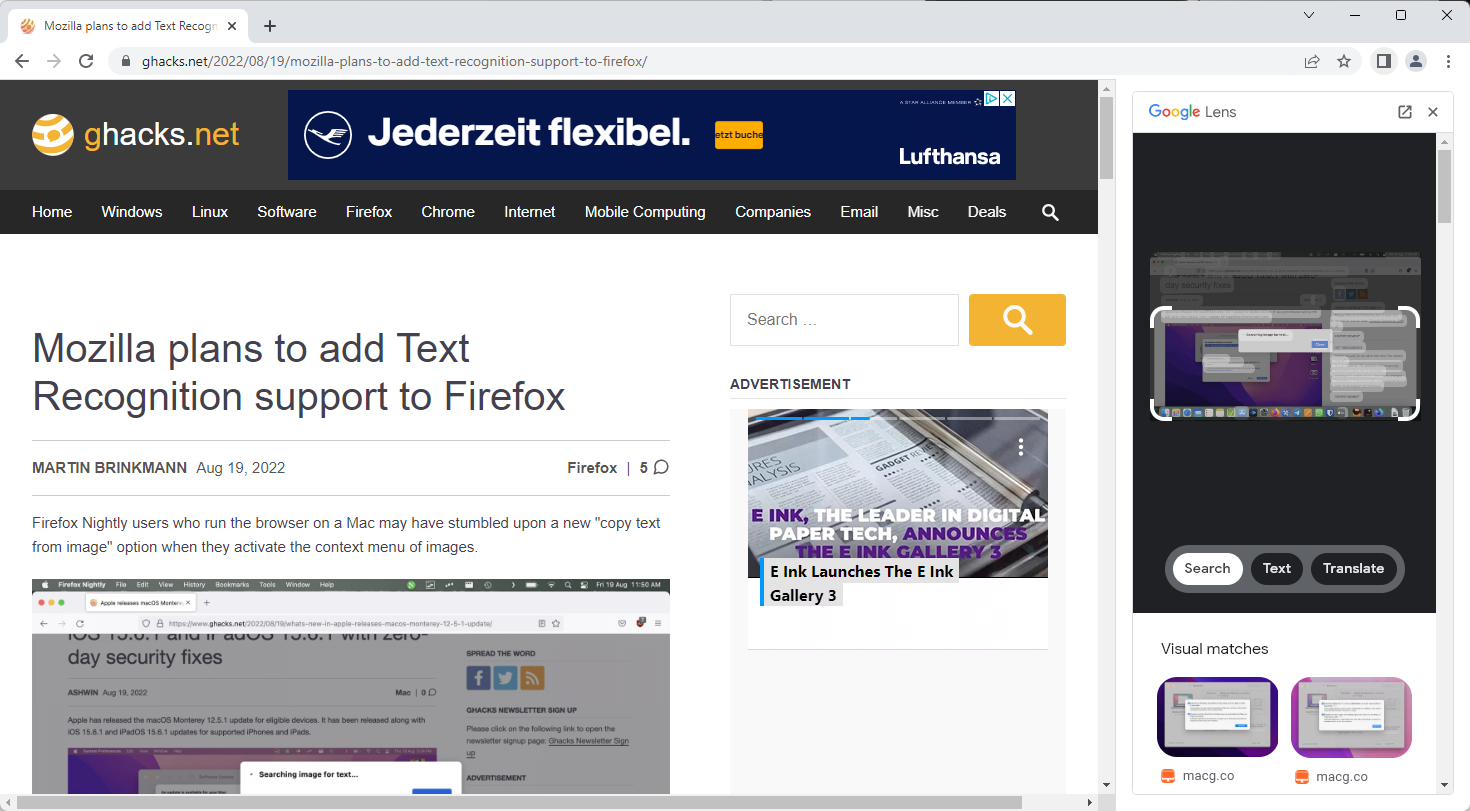Click the comments bubble icon beside 5

click(x=661, y=467)
